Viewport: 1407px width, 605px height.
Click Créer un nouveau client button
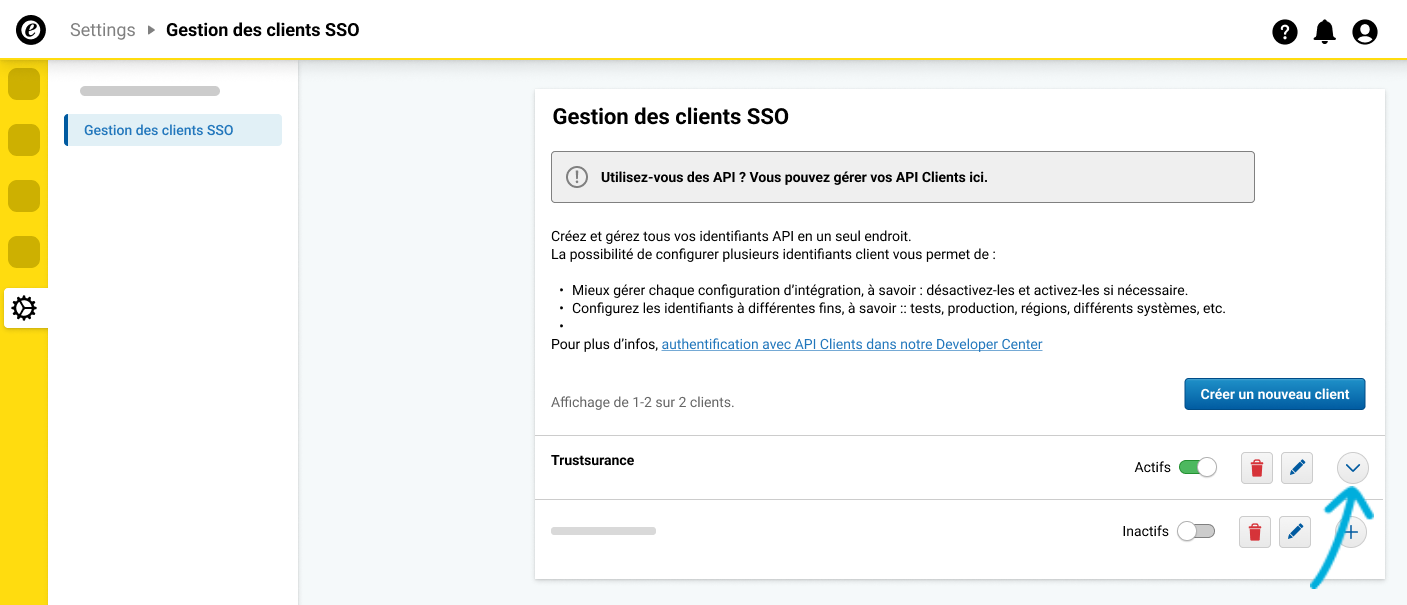tap(1274, 394)
